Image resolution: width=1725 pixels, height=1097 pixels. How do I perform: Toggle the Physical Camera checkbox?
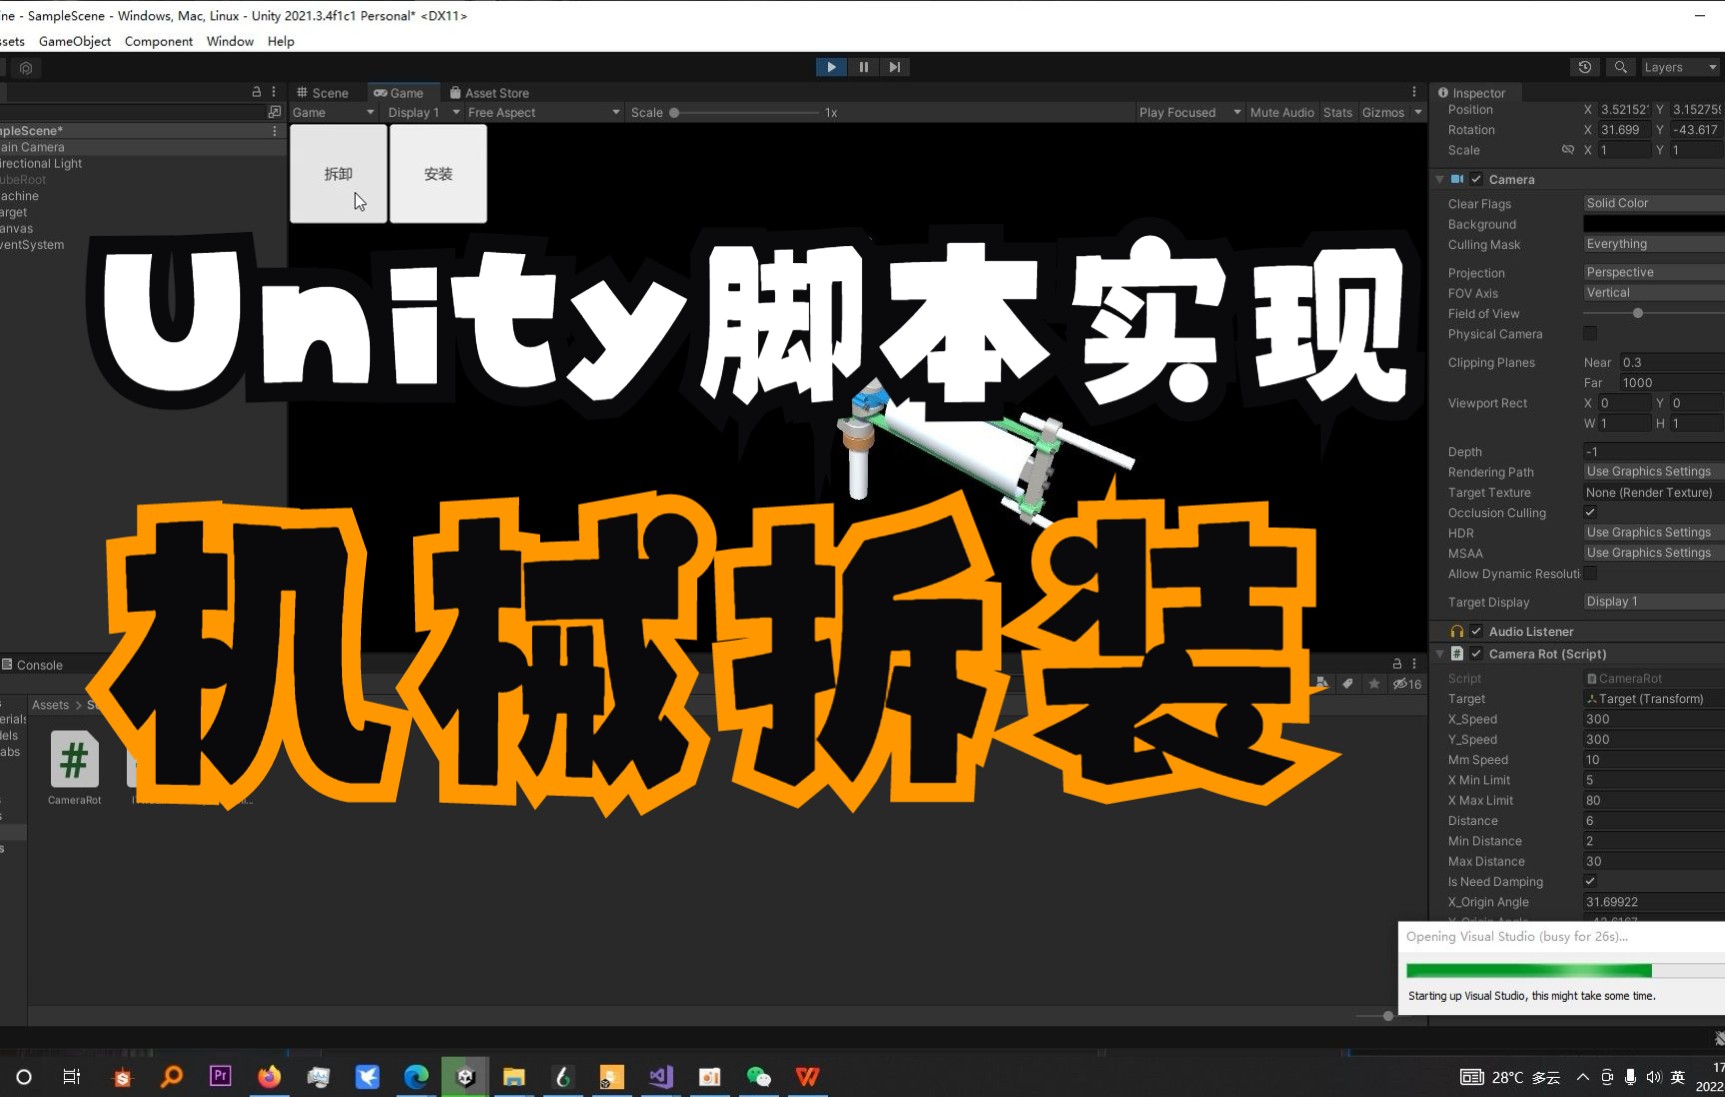point(1590,333)
